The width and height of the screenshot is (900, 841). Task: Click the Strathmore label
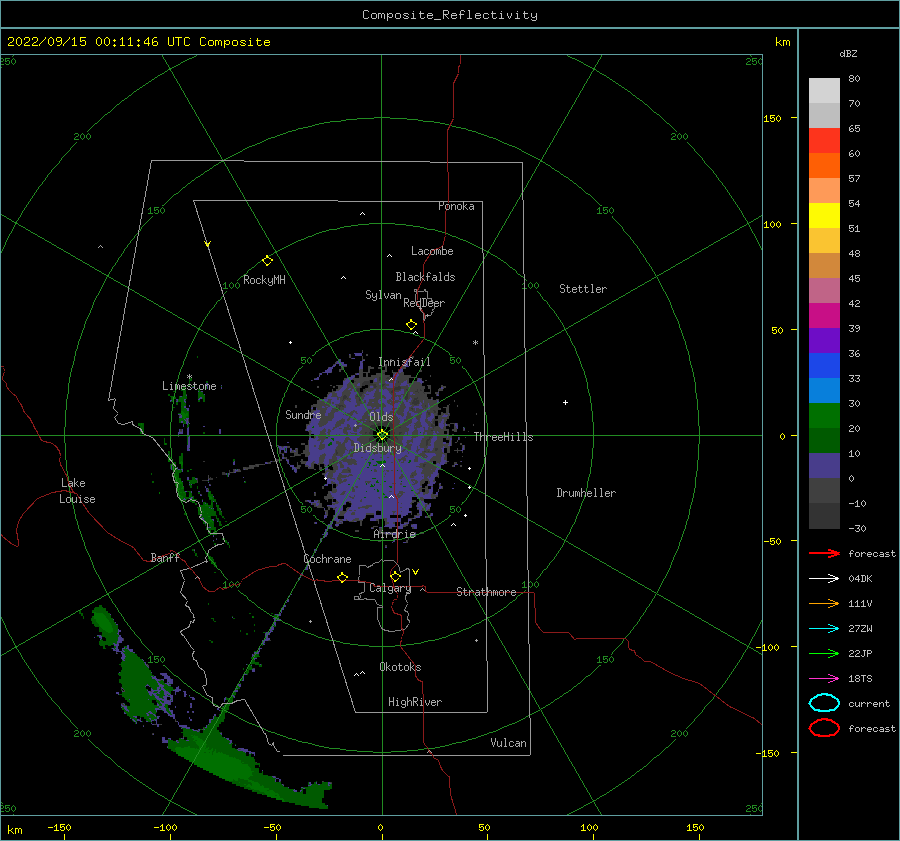click(486, 592)
